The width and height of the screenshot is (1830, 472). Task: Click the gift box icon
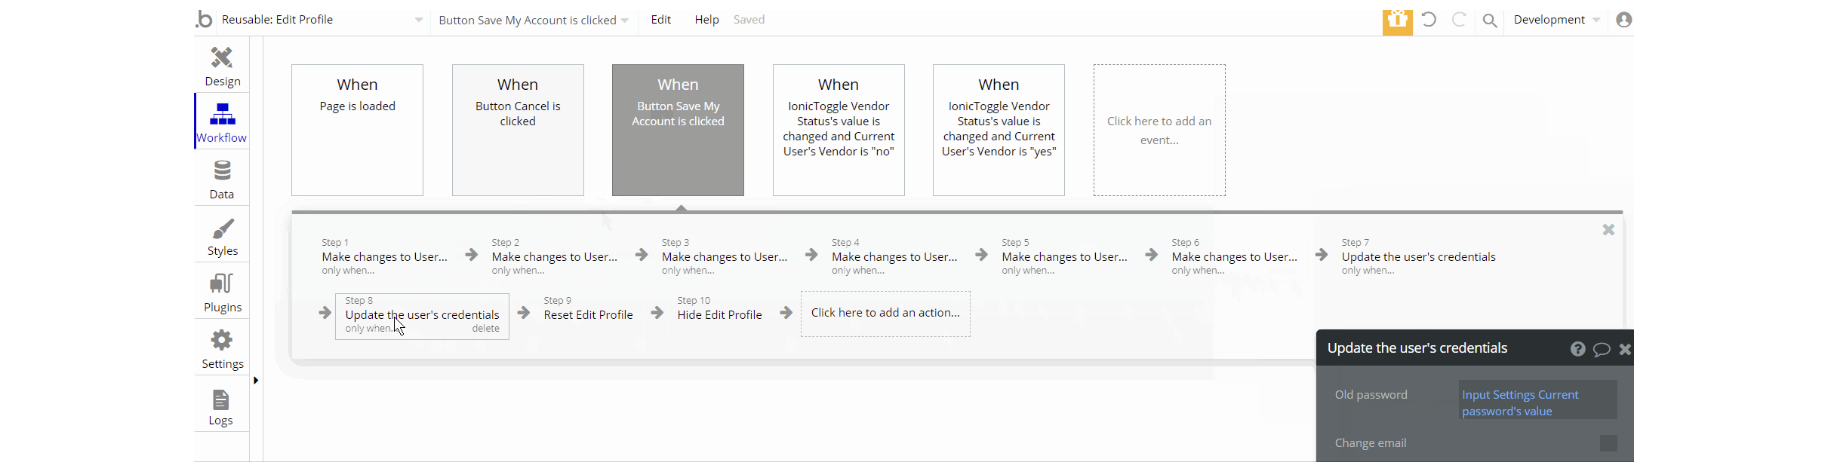click(x=1397, y=20)
